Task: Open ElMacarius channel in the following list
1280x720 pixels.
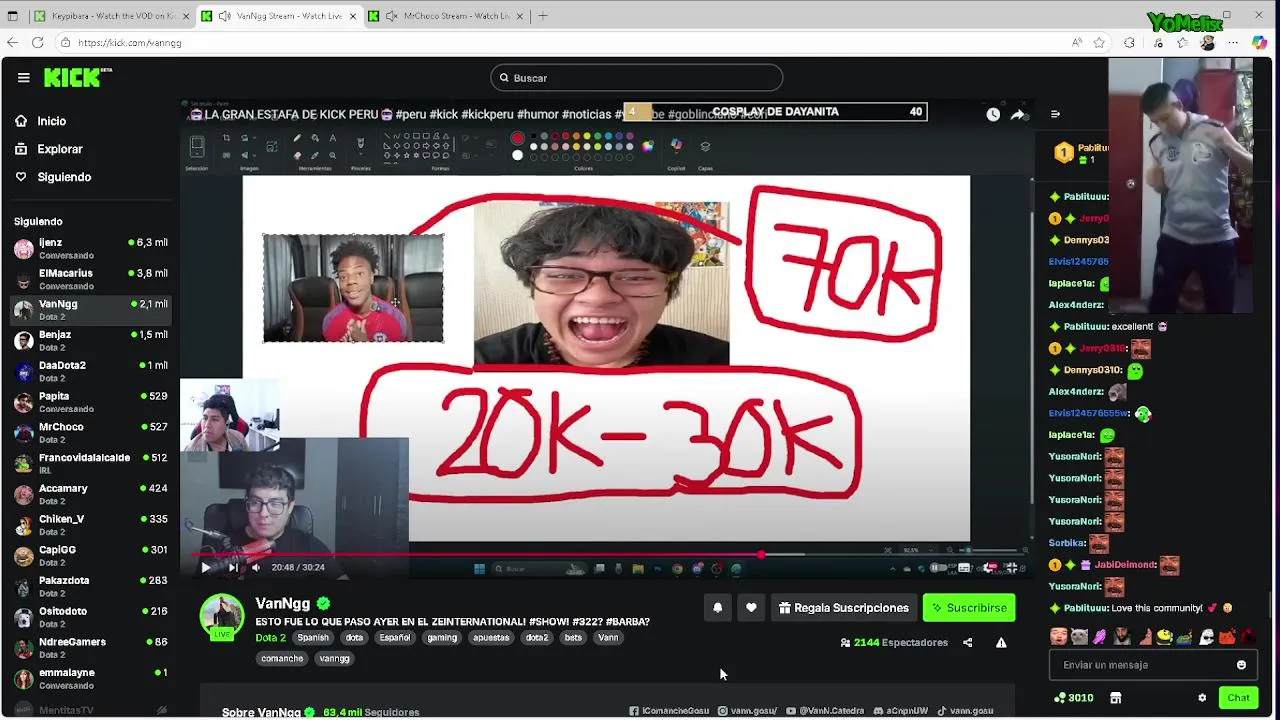Action: (x=90, y=279)
